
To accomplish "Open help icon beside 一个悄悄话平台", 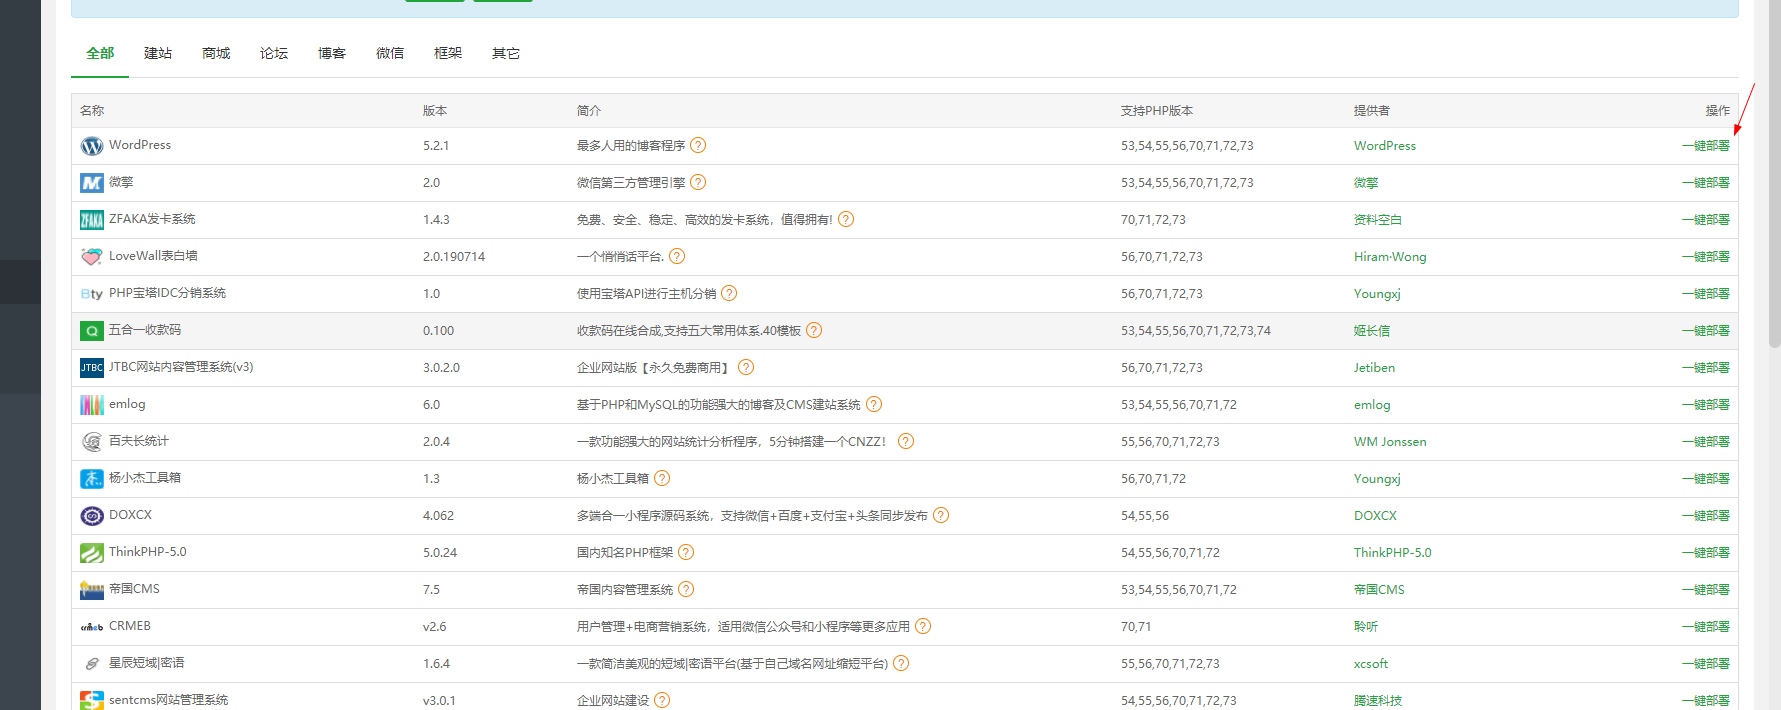I will pyautogui.click(x=677, y=257).
